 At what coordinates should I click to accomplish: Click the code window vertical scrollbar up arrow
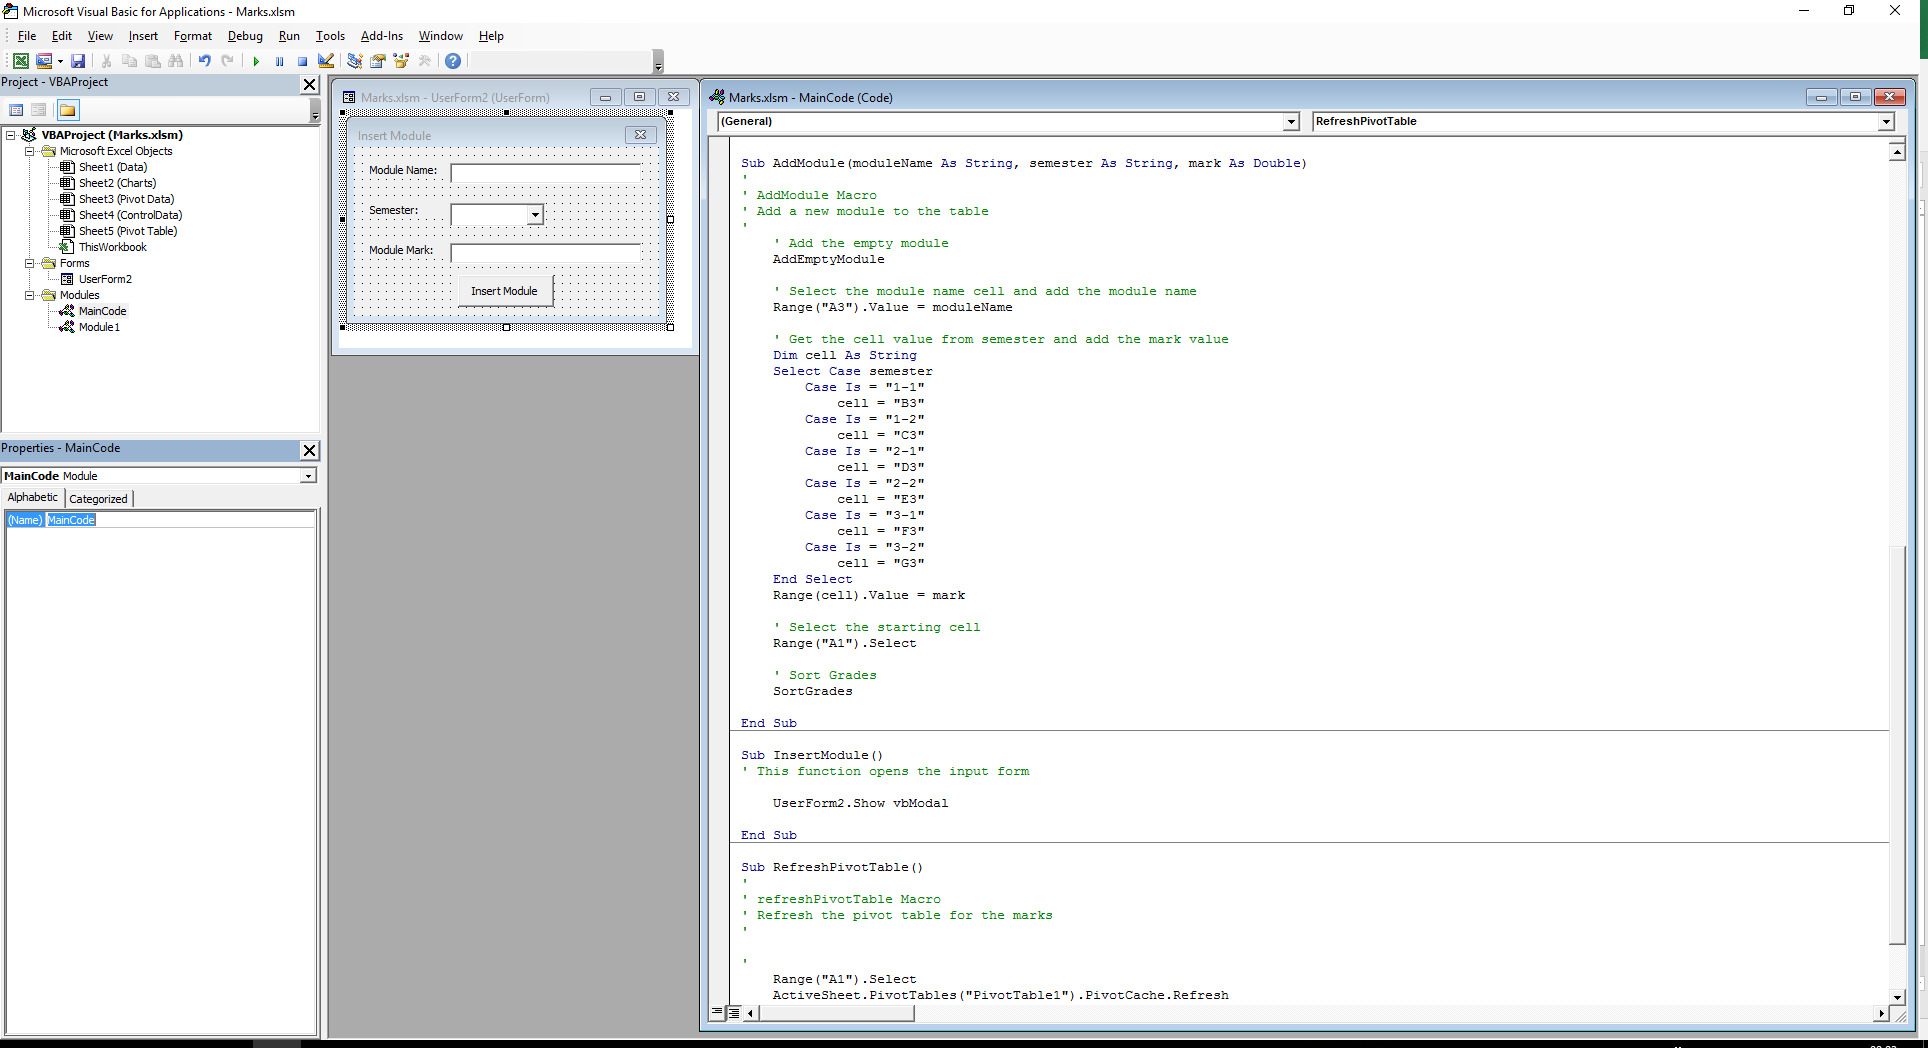click(x=1897, y=152)
